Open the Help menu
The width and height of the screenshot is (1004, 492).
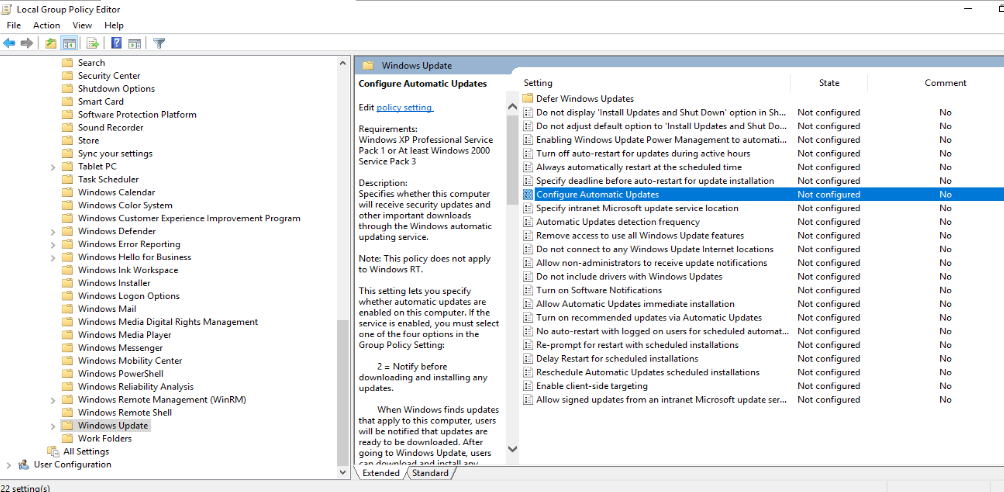114,26
